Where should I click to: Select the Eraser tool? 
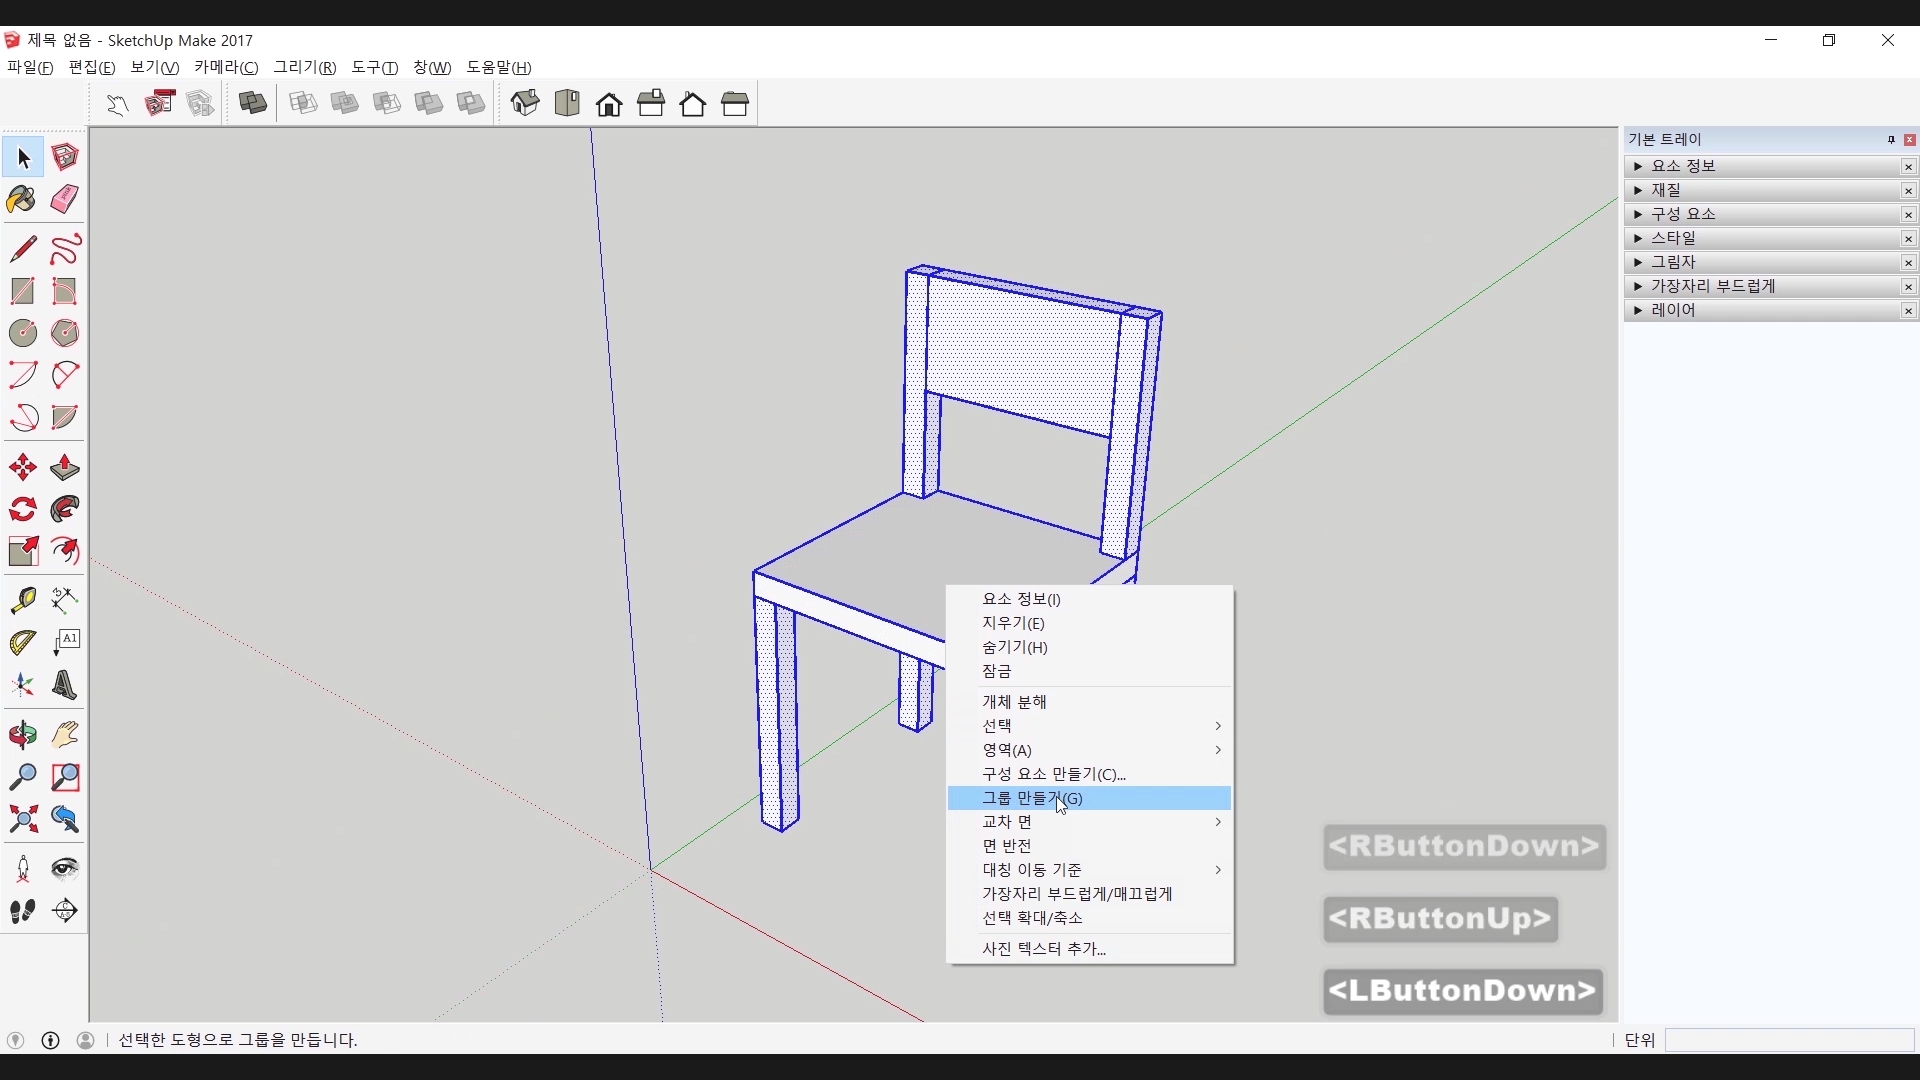[x=65, y=200]
